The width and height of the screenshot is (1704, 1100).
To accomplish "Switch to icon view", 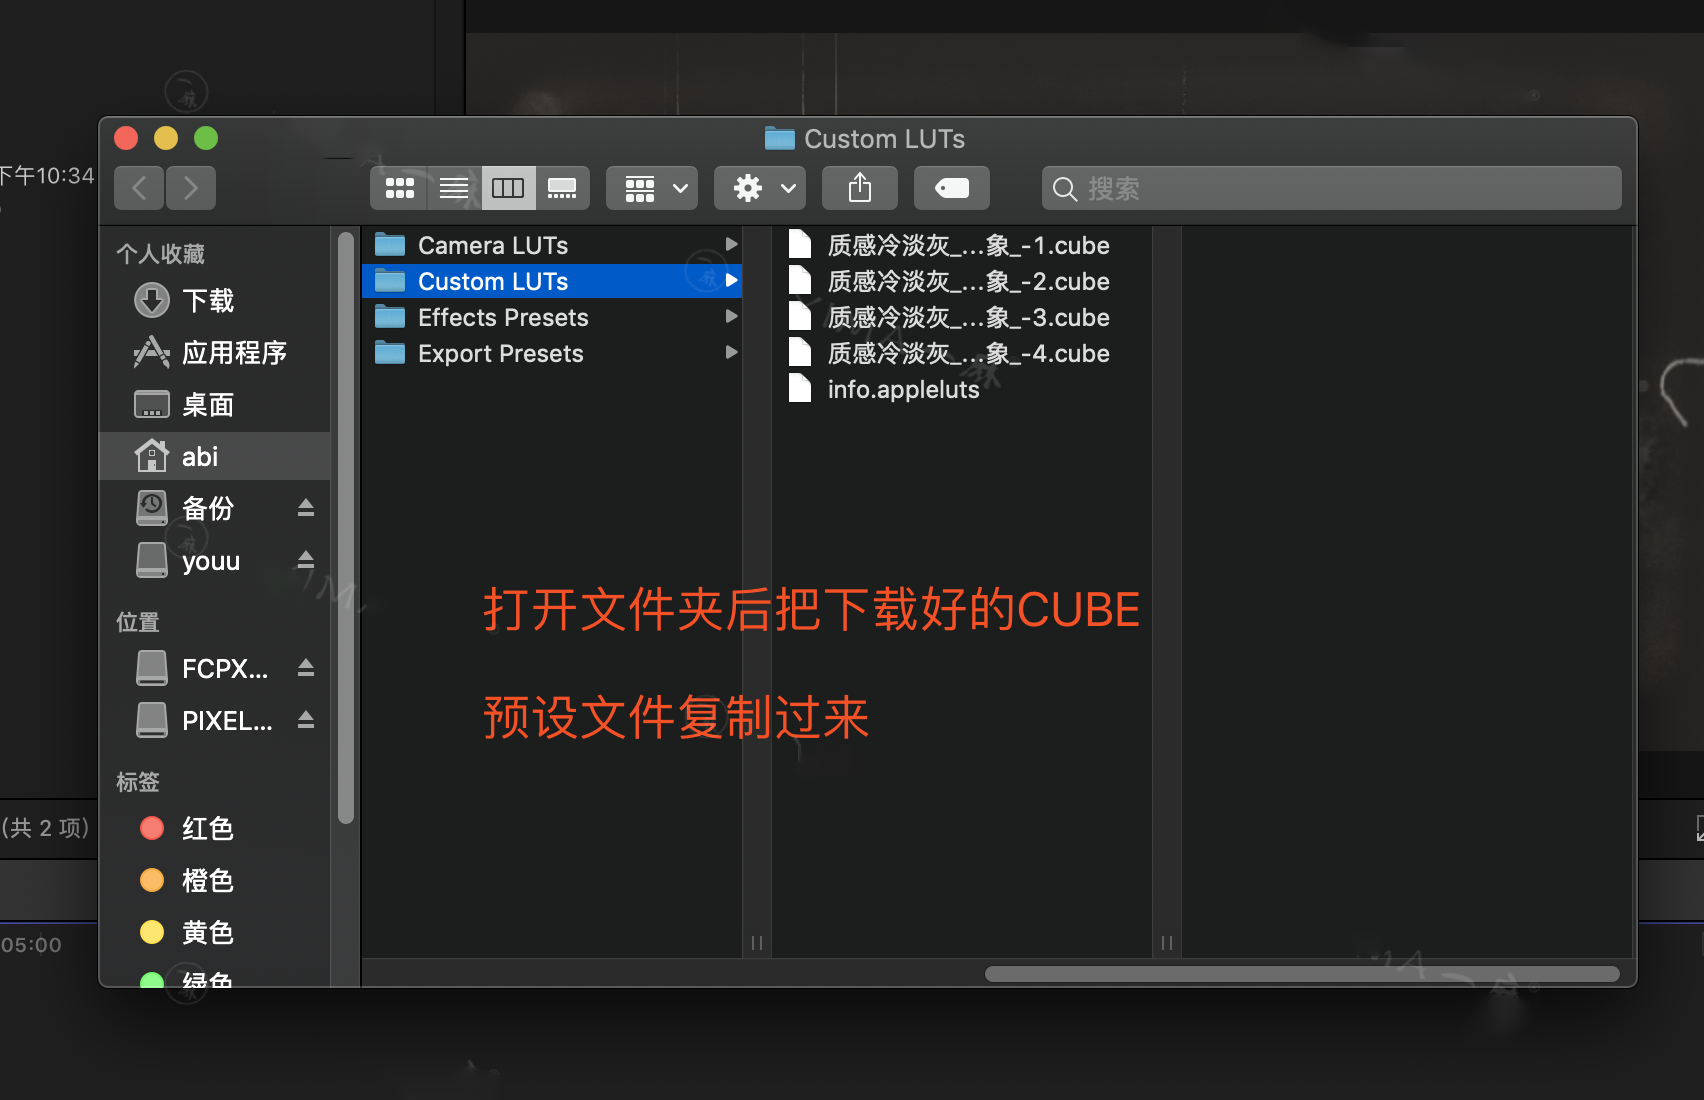I will [x=400, y=188].
